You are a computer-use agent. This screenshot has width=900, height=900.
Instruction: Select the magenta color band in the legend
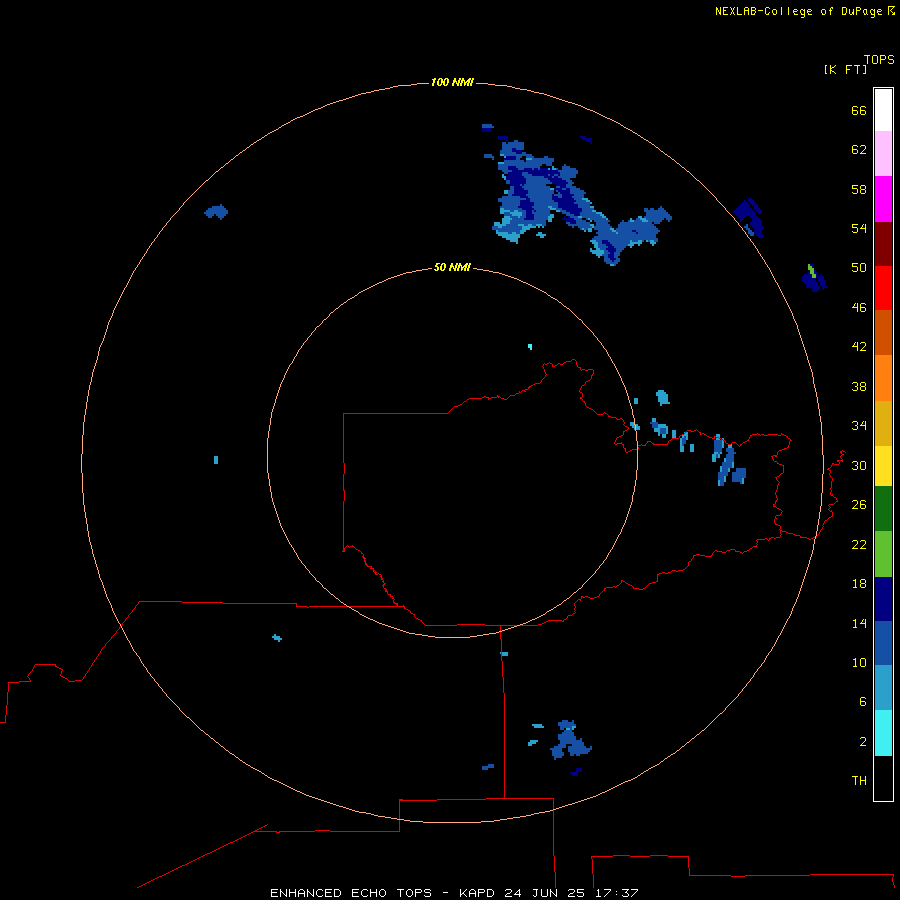(883, 199)
